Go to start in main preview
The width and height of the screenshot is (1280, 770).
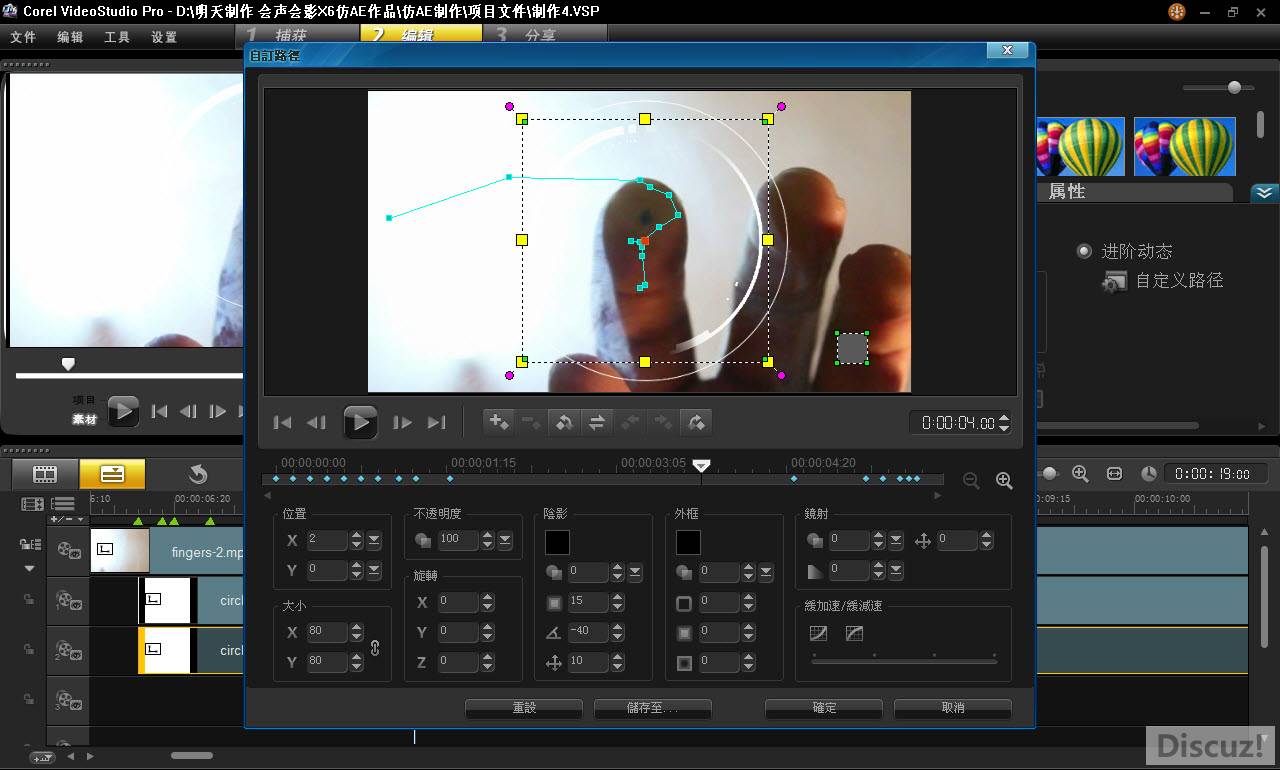point(159,411)
